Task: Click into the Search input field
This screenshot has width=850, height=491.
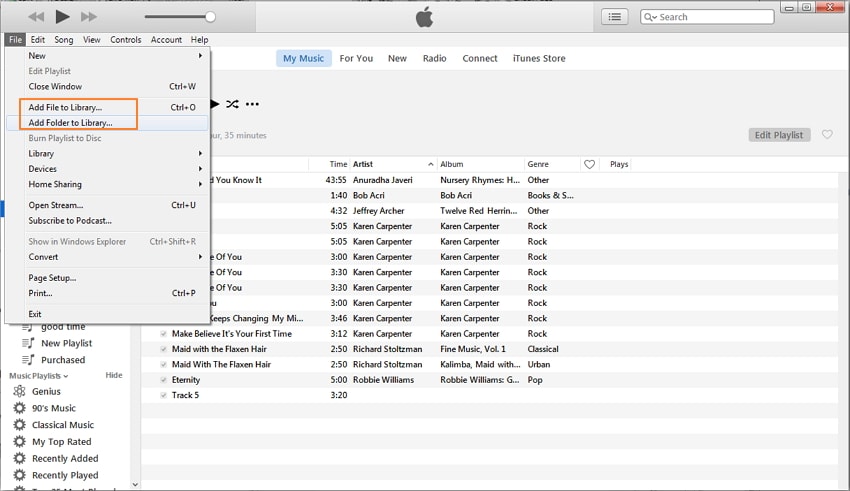Action: pyautogui.click(x=707, y=17)
